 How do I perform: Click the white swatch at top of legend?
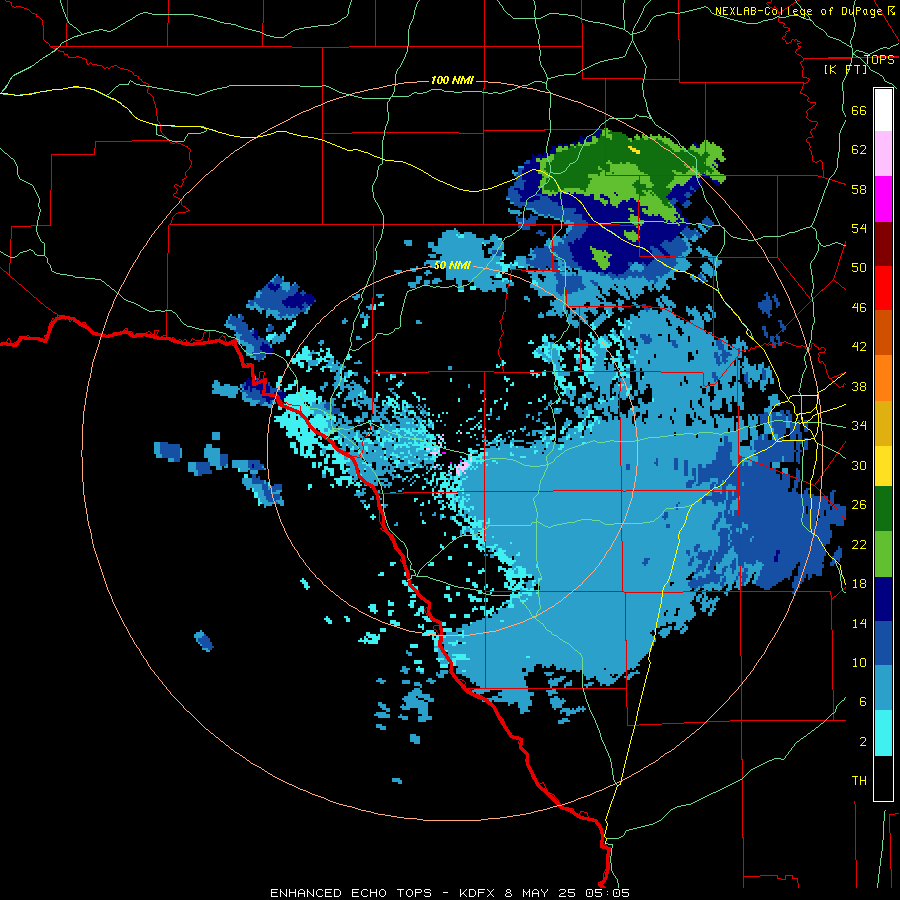pyautogui.click(x=883, y=110)
